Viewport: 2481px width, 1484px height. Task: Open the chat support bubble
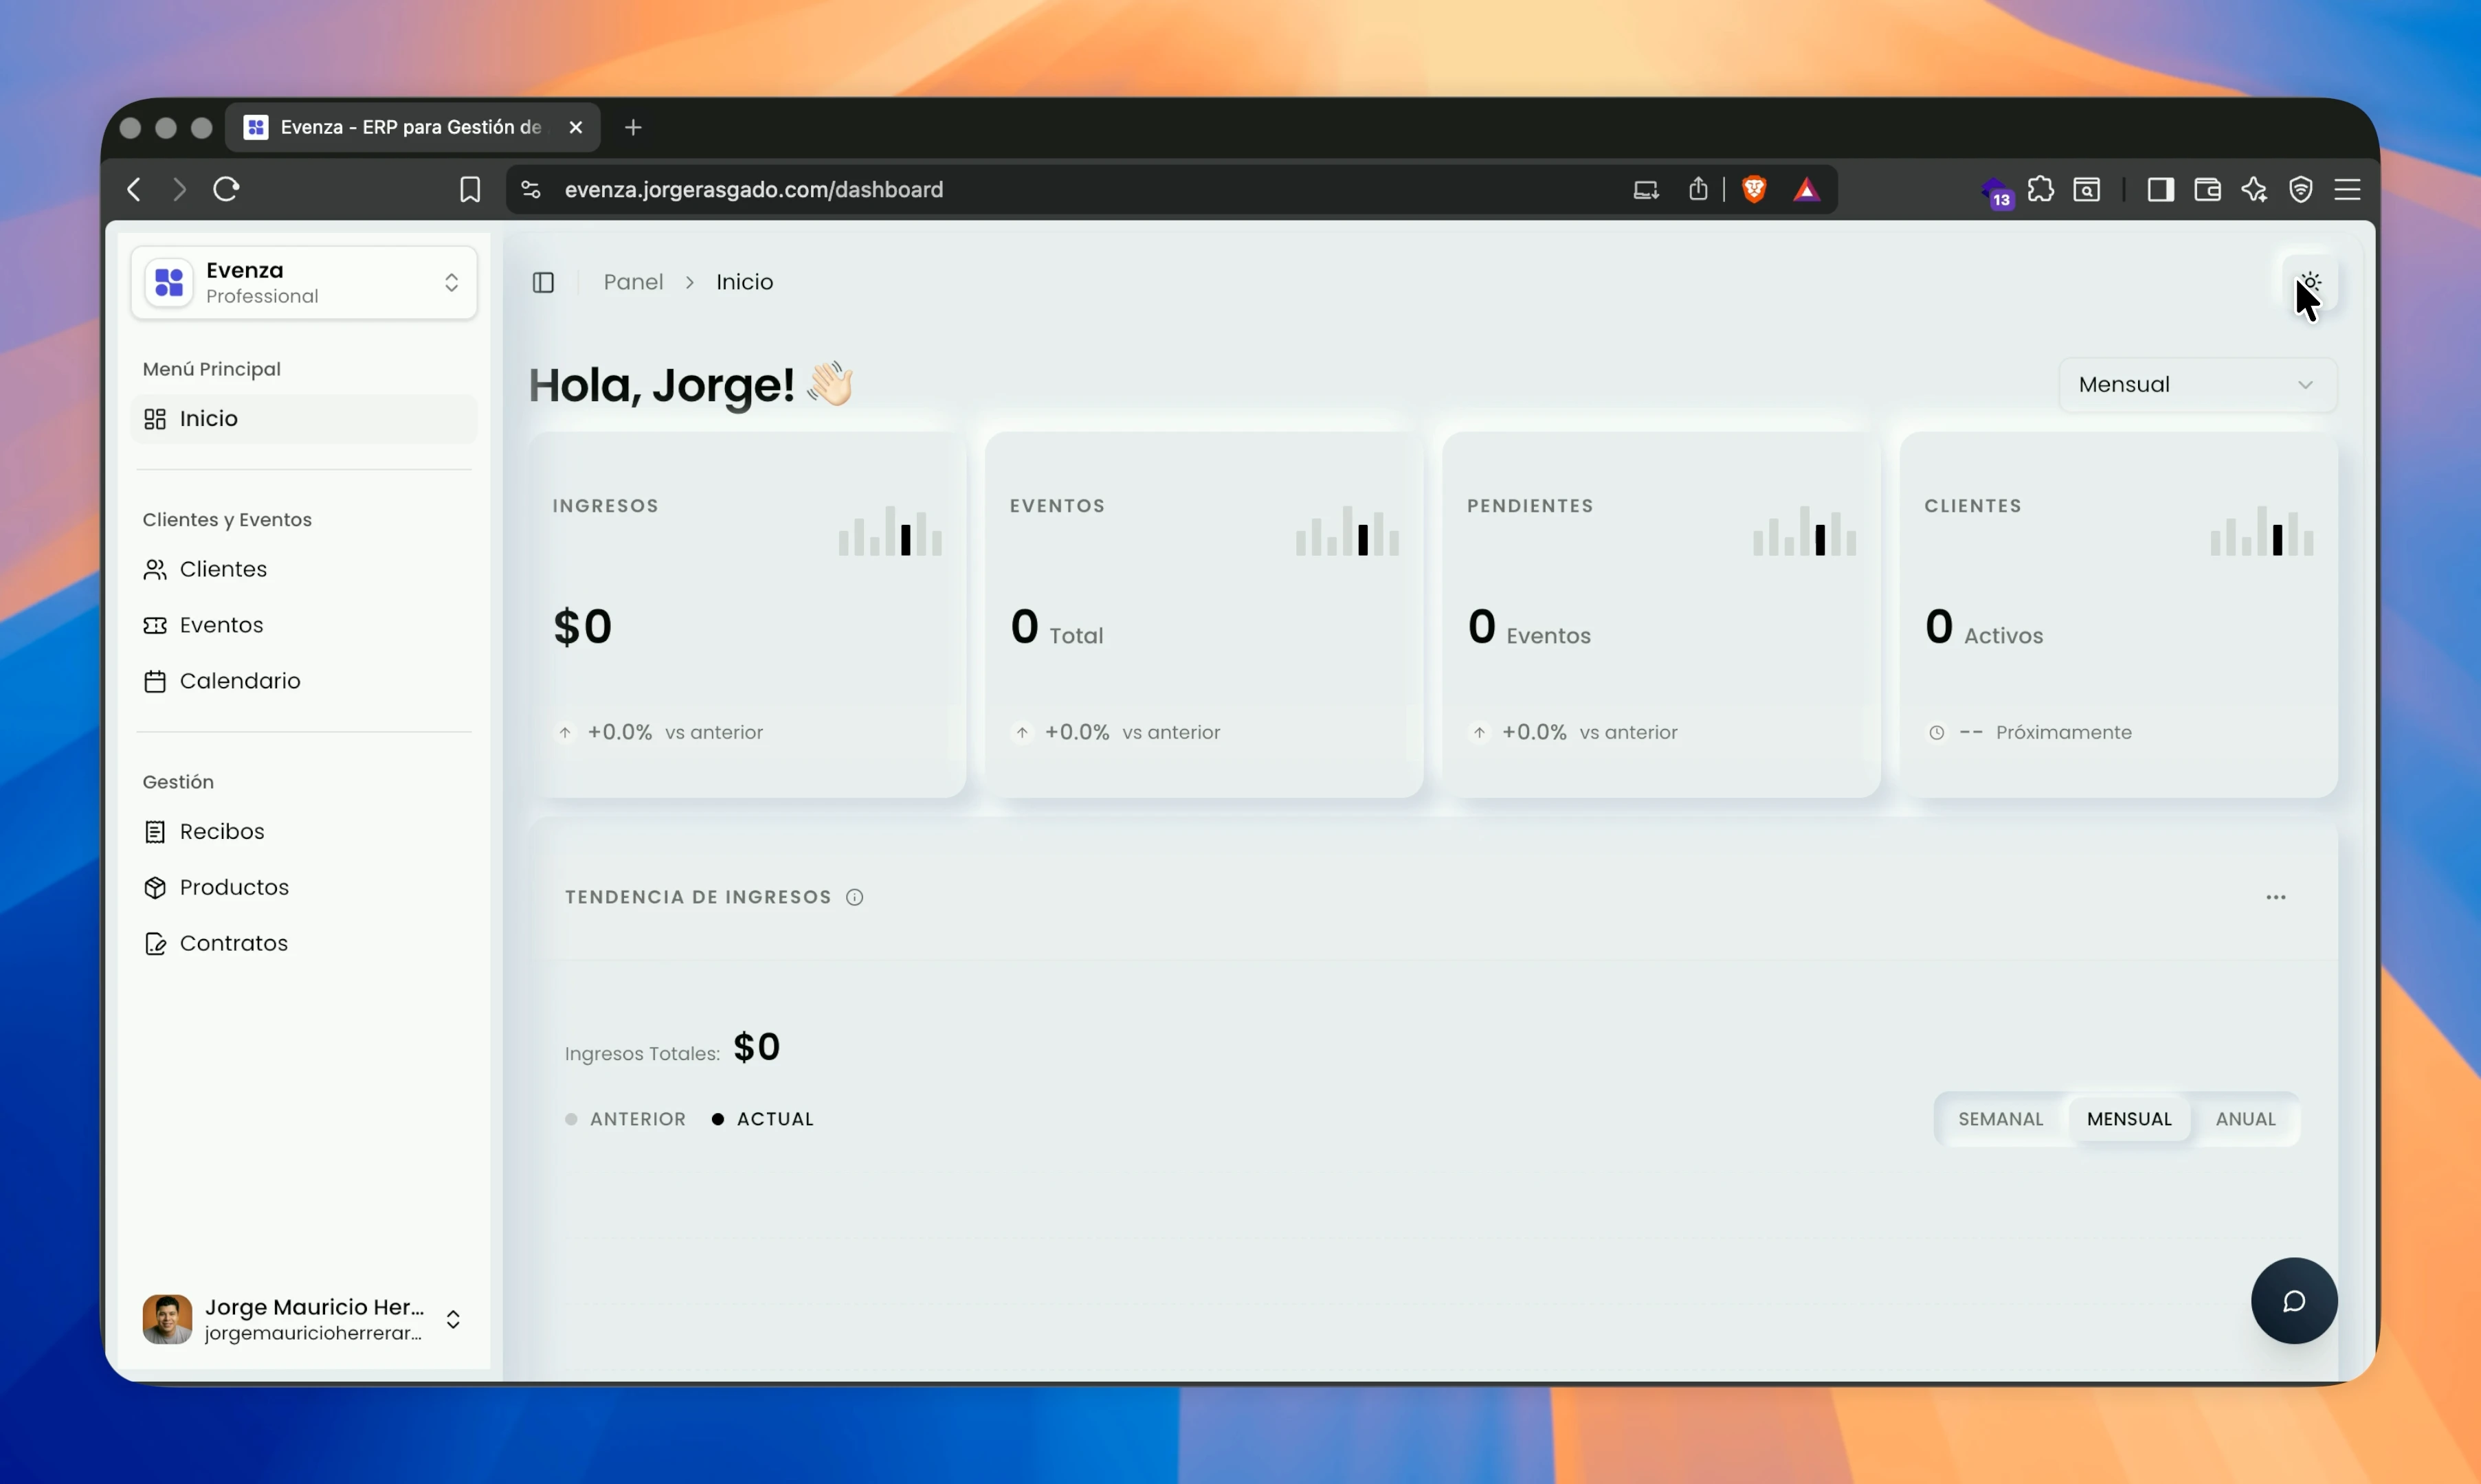tap(2294, 1300)
